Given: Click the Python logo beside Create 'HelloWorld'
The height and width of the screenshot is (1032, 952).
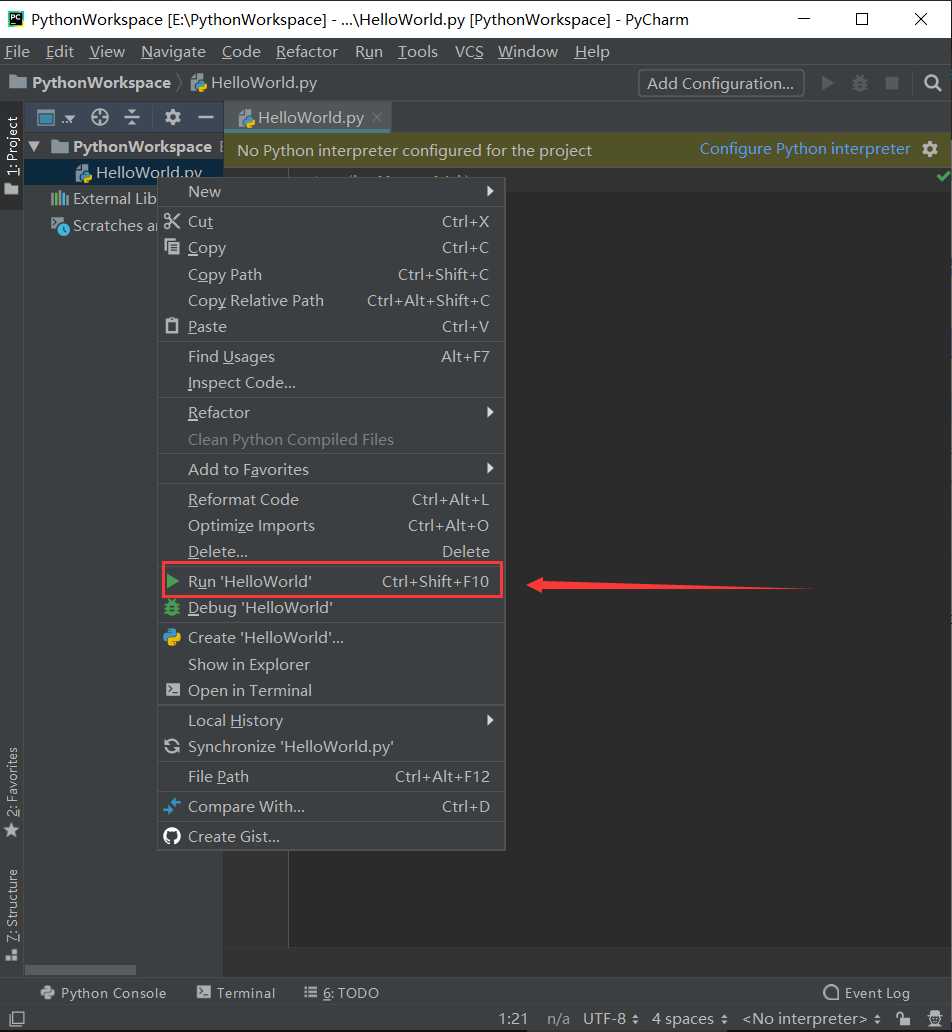Looking at the screenshot, I should coord(172,637).
